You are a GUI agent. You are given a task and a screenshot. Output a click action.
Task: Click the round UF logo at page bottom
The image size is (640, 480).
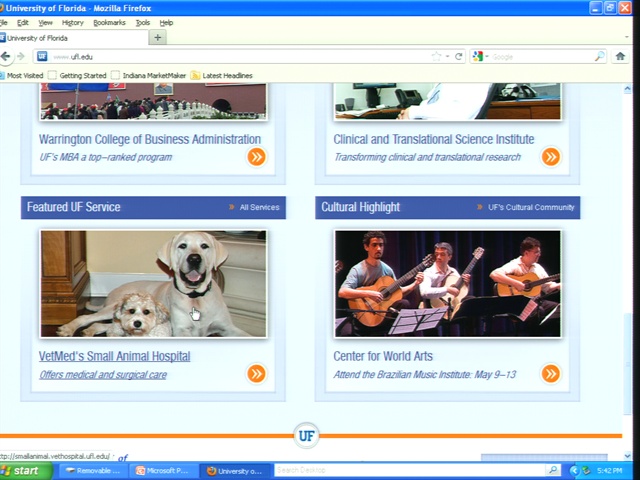click(x=307, y=436)
